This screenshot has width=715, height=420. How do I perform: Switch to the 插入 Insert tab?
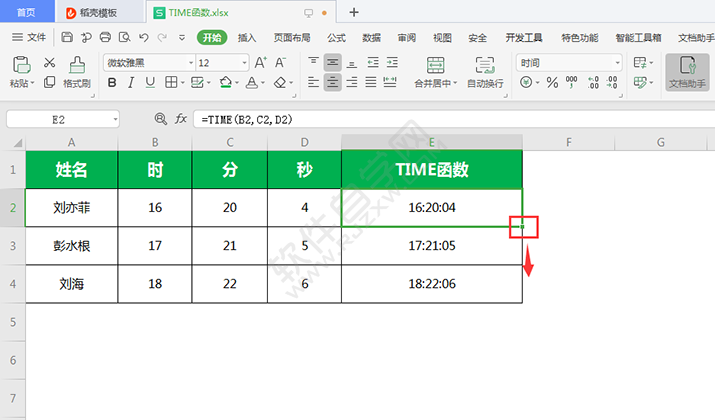pos(247,38)
